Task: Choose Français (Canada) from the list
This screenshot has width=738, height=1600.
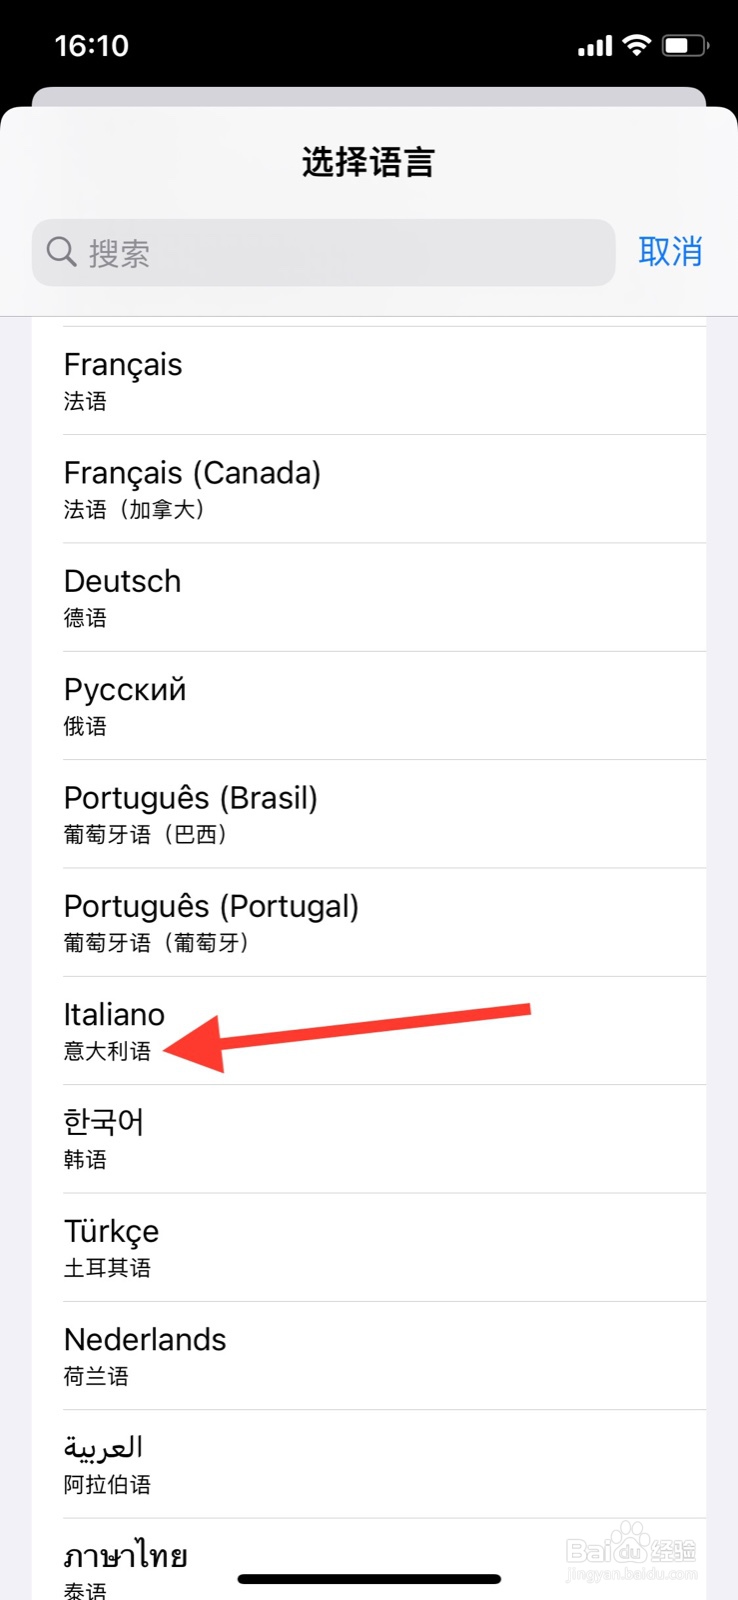Action: click(369, 489)
